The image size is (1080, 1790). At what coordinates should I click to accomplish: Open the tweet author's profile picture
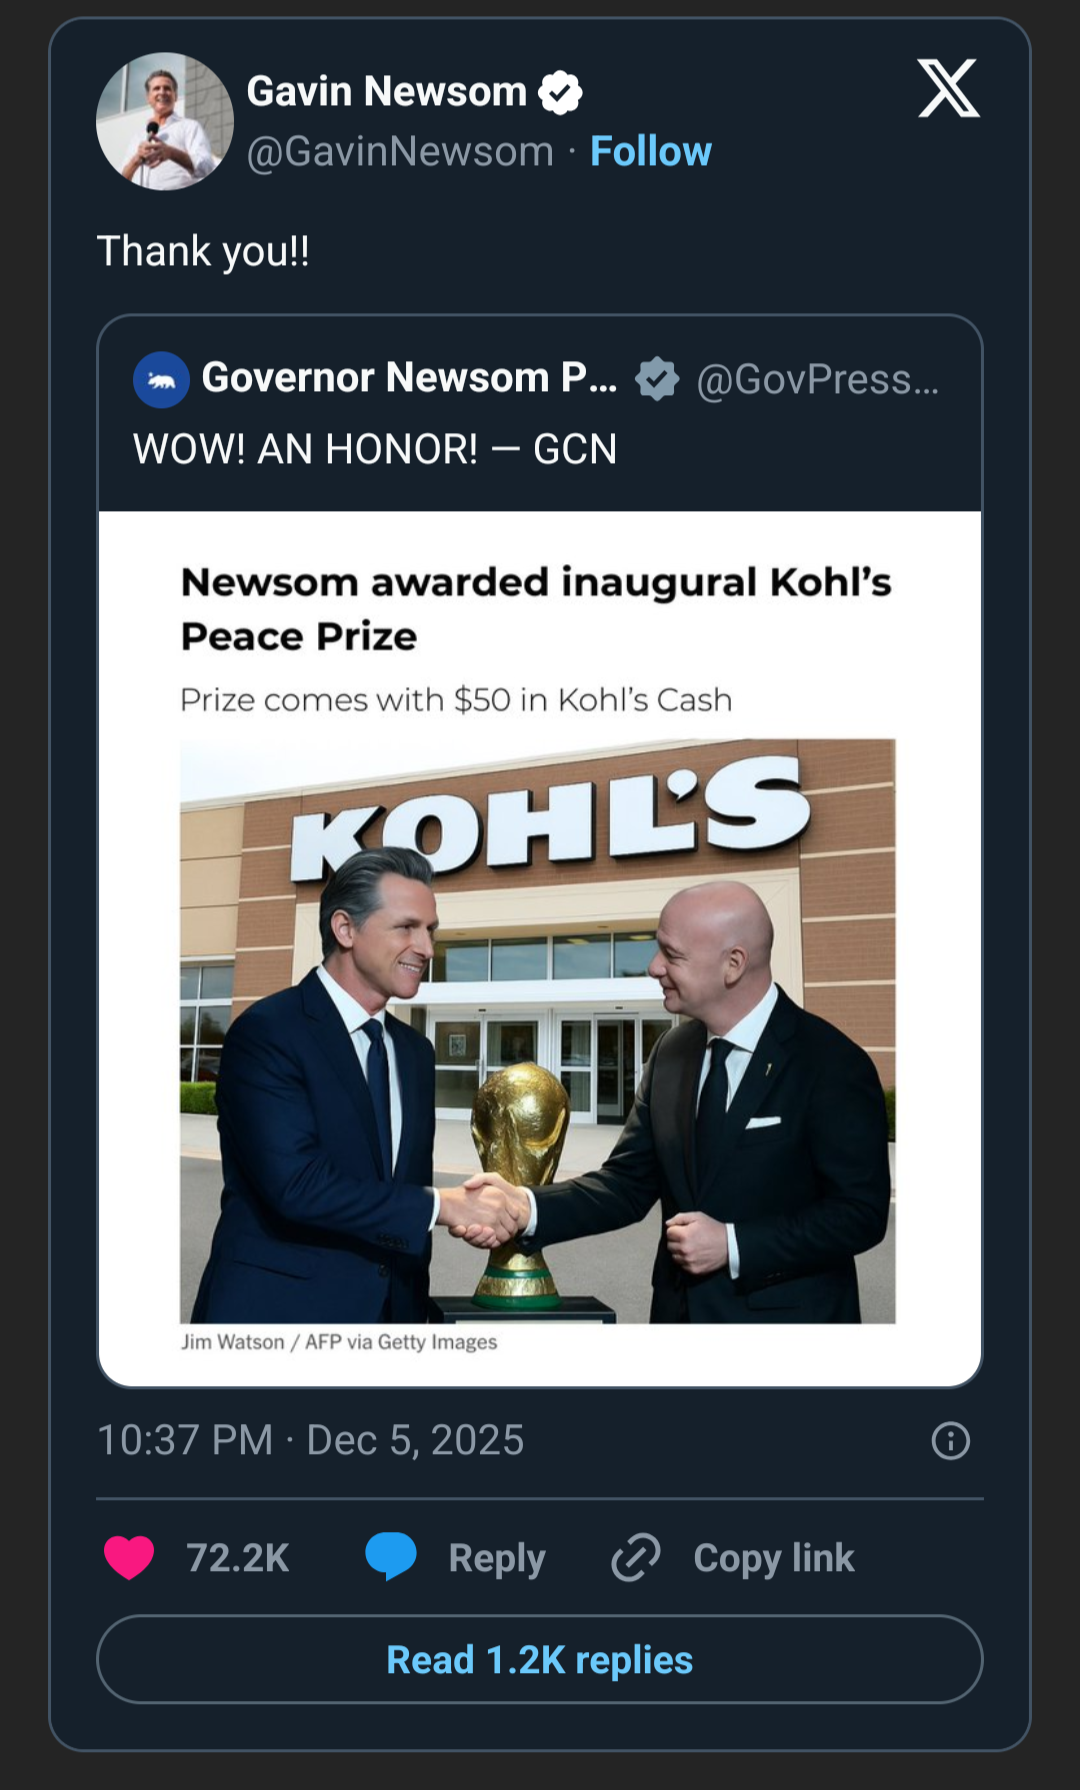point(165,121)
